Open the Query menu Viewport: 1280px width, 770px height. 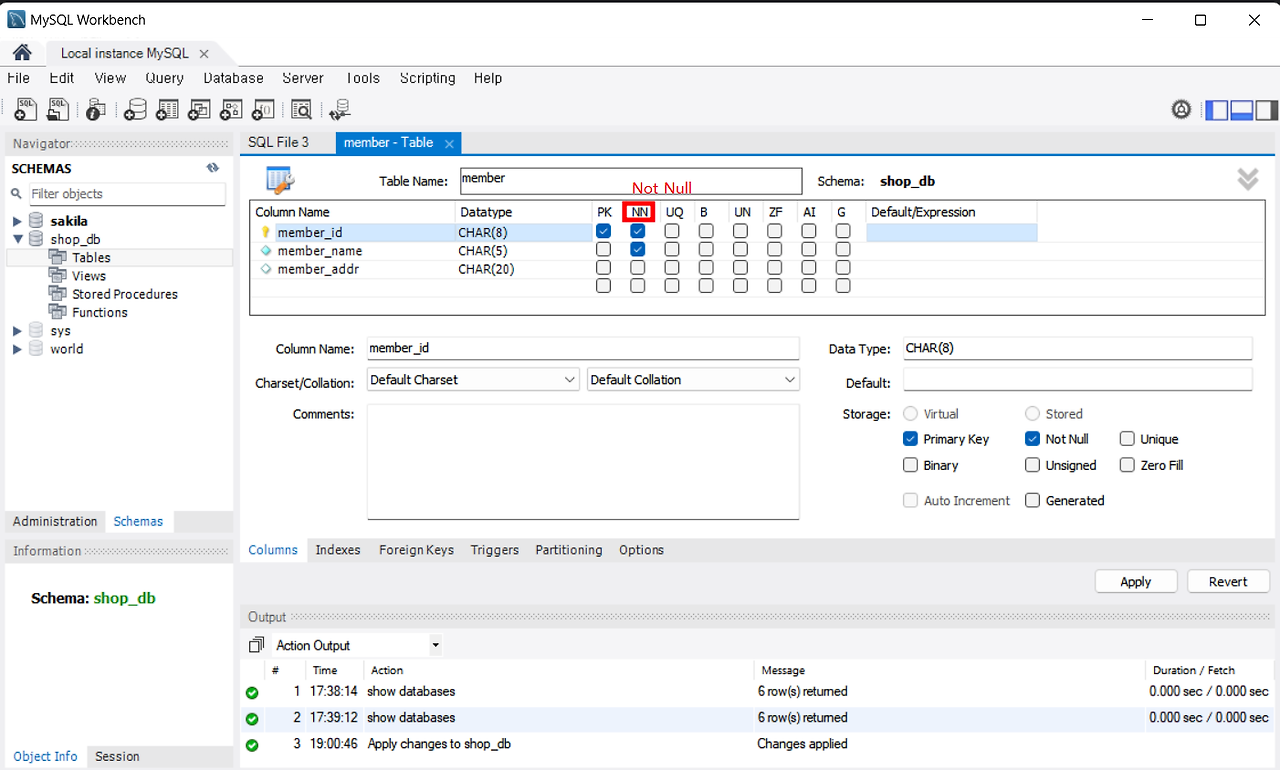(164, 78)
